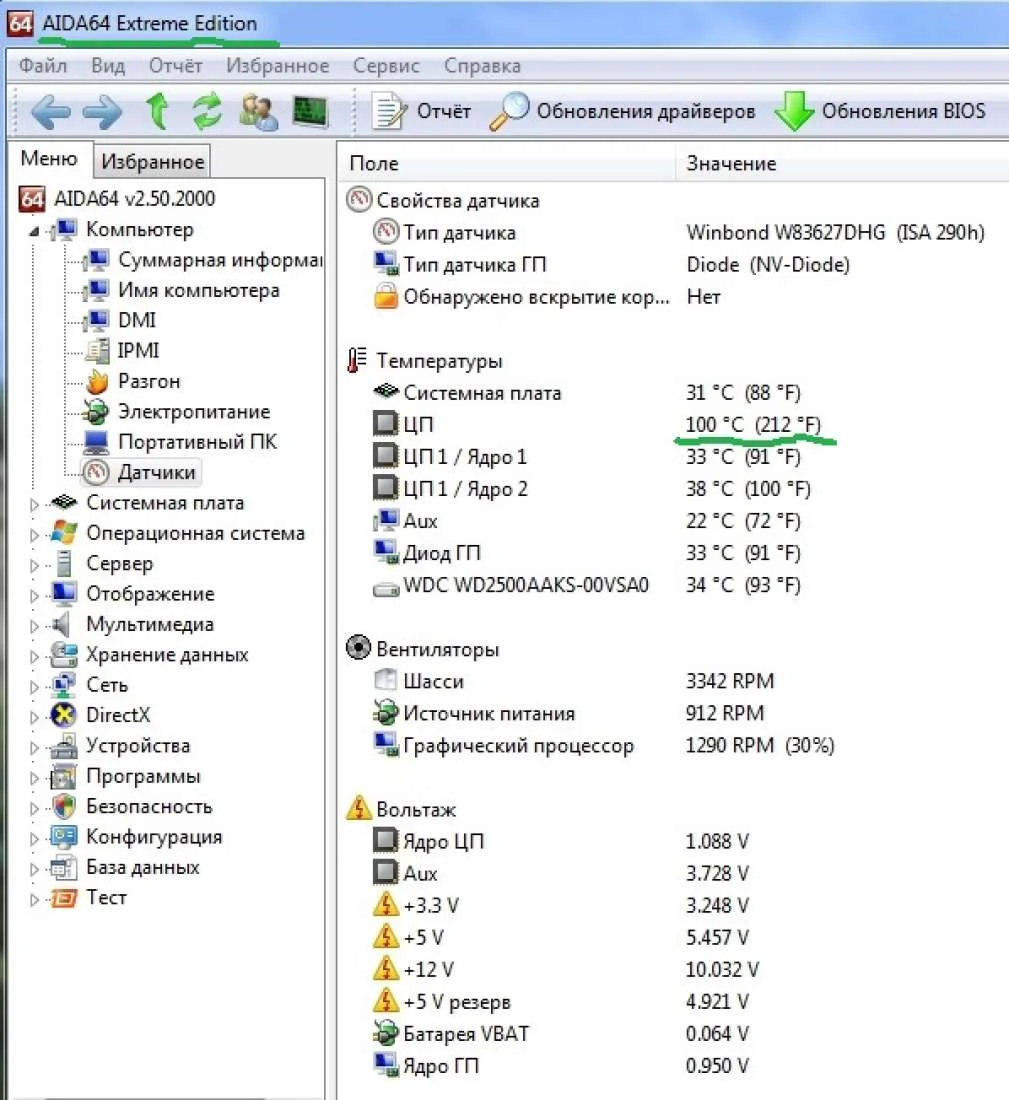Viewport: 1009px width, 1100px height.
Task: Click the Температуры thermometer icon
Action: click(x=357, y=361)
